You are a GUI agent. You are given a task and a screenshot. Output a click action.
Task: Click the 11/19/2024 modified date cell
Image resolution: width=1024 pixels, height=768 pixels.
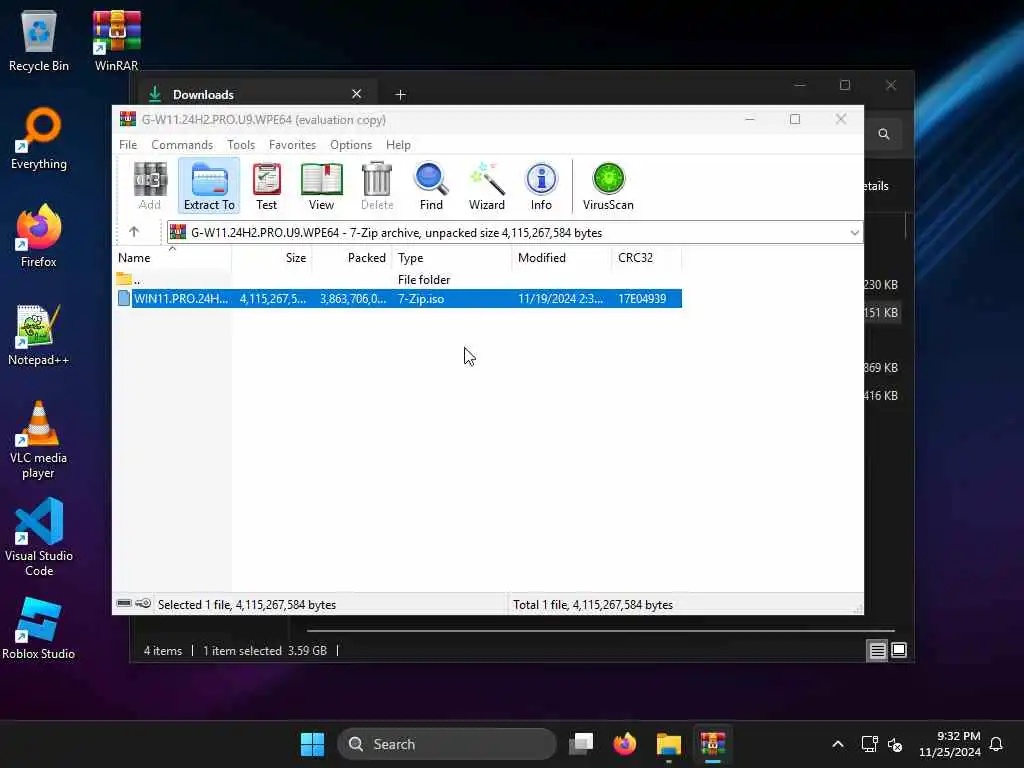pos(560,298)
